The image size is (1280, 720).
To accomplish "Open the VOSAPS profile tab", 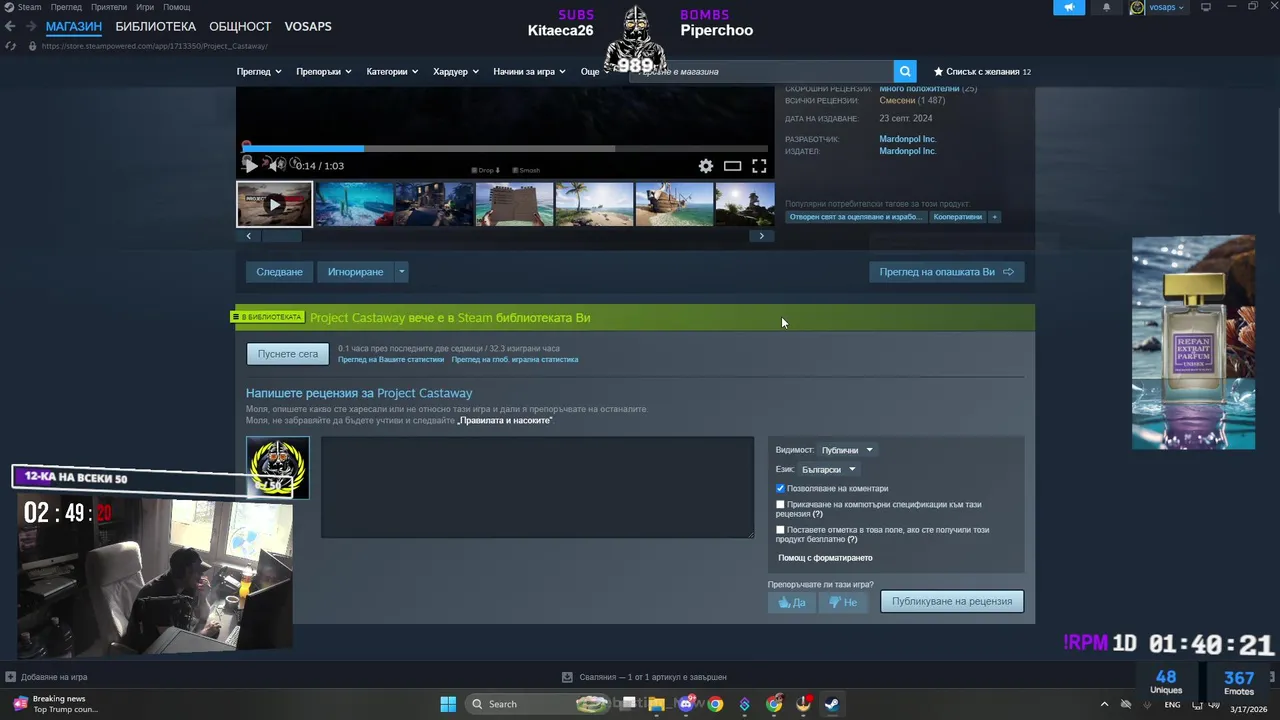I will tap(308, 26).
